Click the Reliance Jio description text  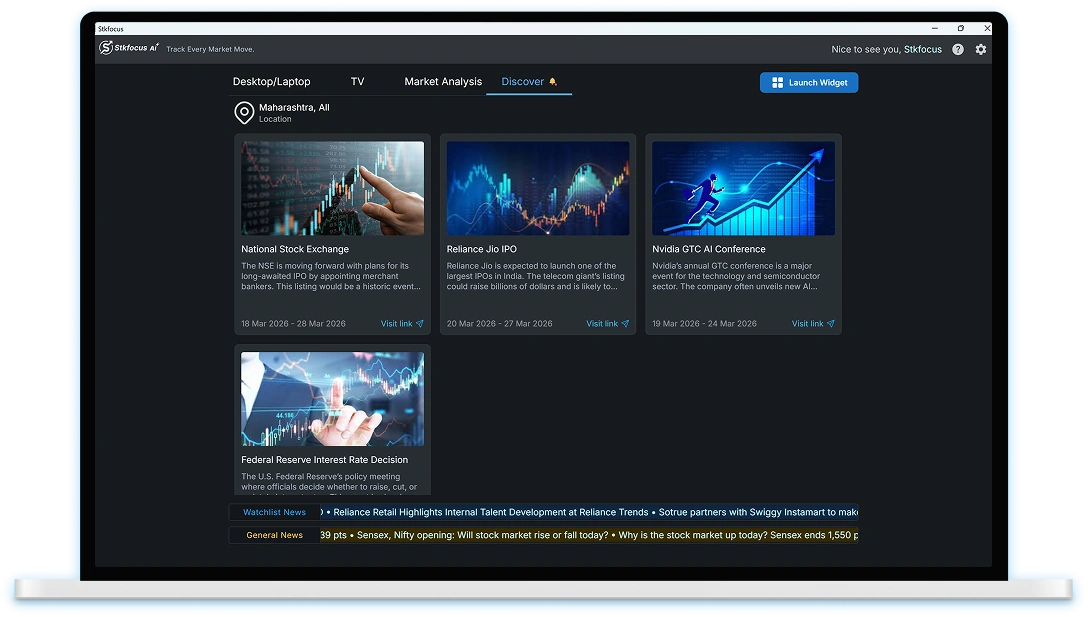[535, 276]
